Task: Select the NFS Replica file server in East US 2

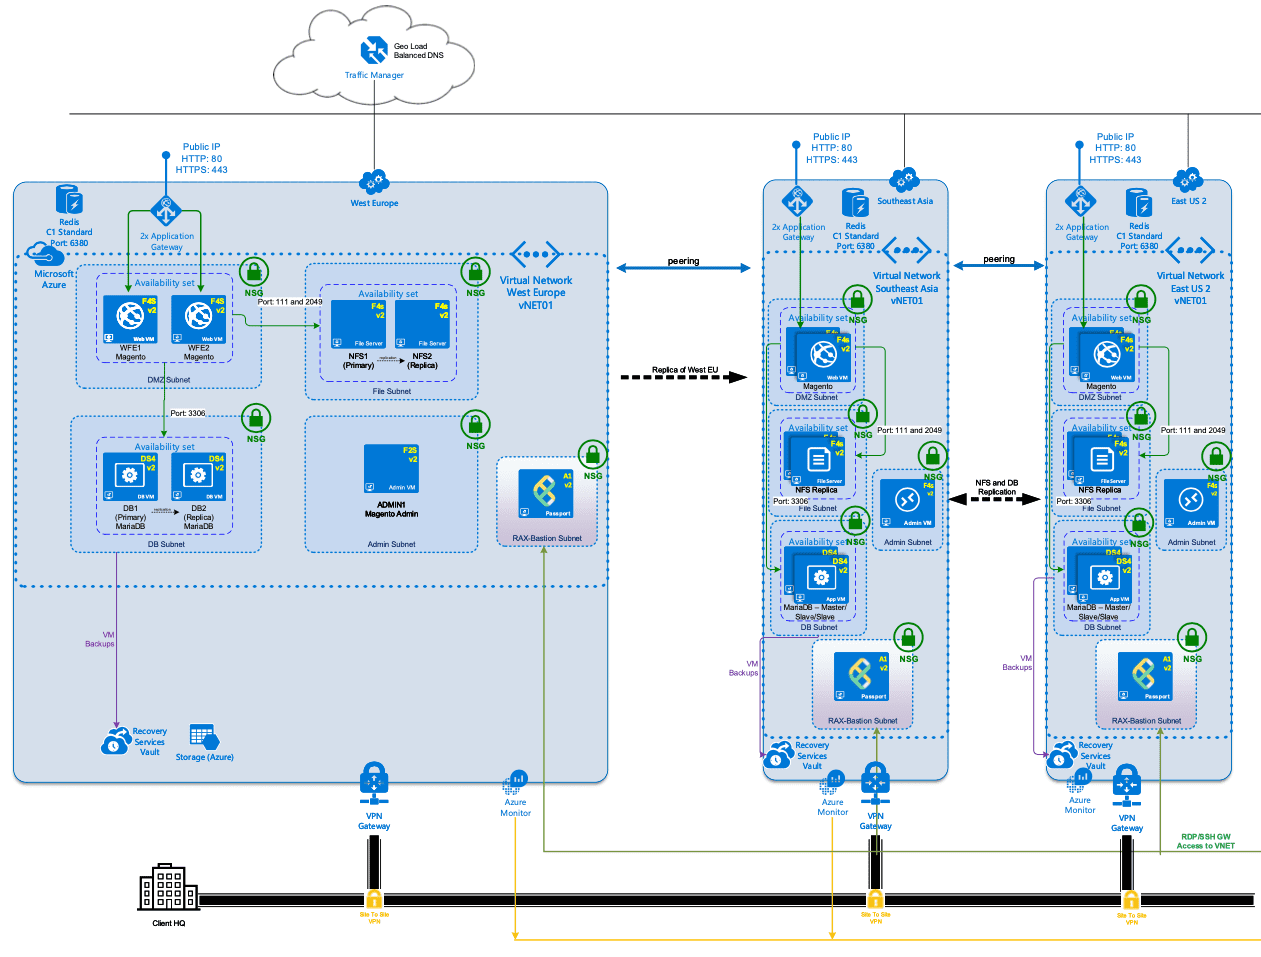Action: tap(1102, 461)
